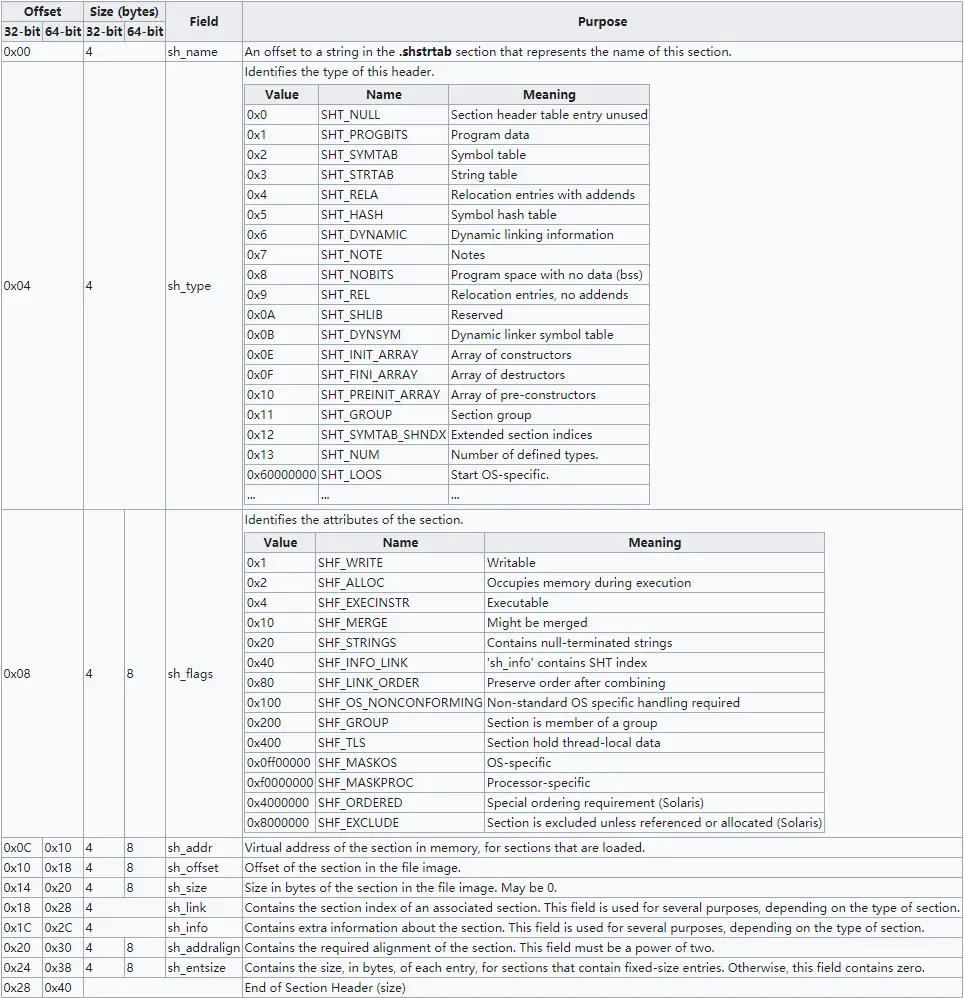The image size is (964, 998).
Task: Click the SHF_LINK_ORDER name cell
Action: [400, 682]
